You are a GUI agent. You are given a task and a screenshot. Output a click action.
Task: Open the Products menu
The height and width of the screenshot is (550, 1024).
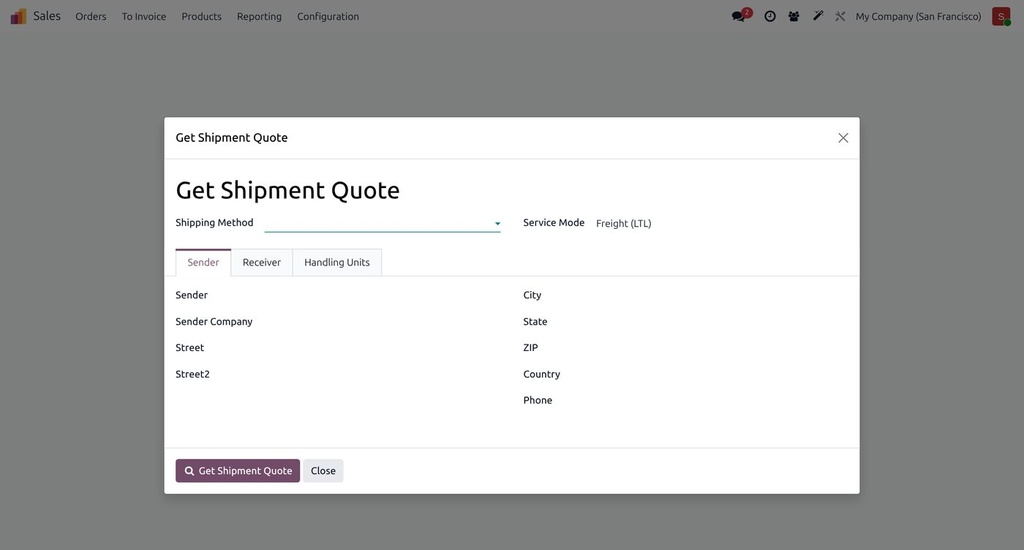point(201,16)
